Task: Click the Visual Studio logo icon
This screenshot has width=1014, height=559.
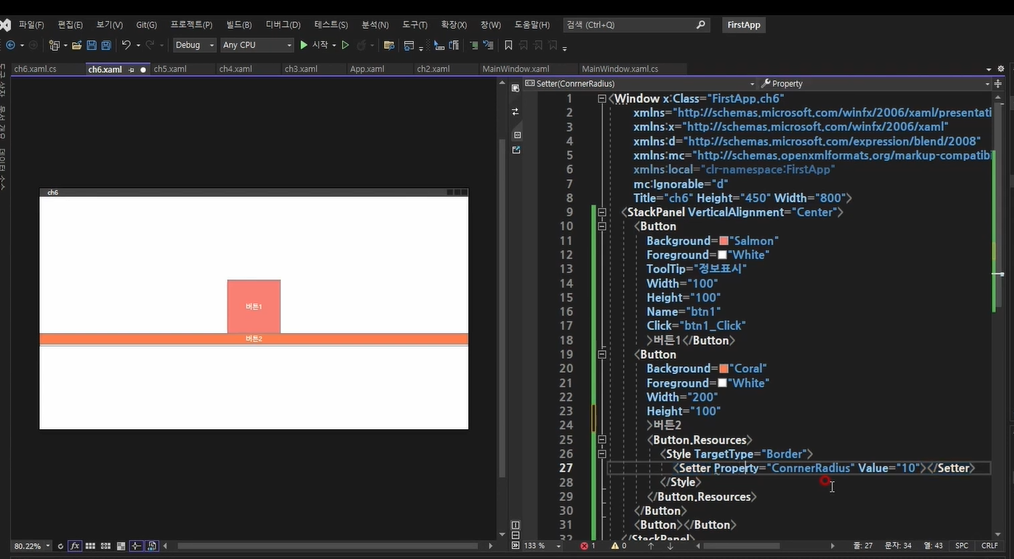Action: coord(5,25)
